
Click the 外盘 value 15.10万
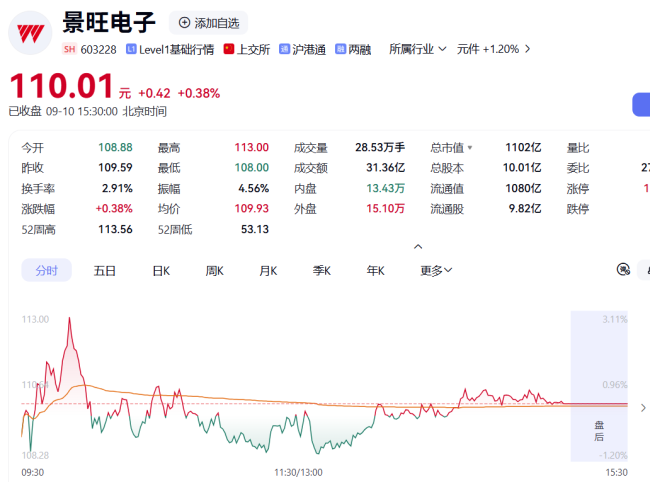pos(386,208)
